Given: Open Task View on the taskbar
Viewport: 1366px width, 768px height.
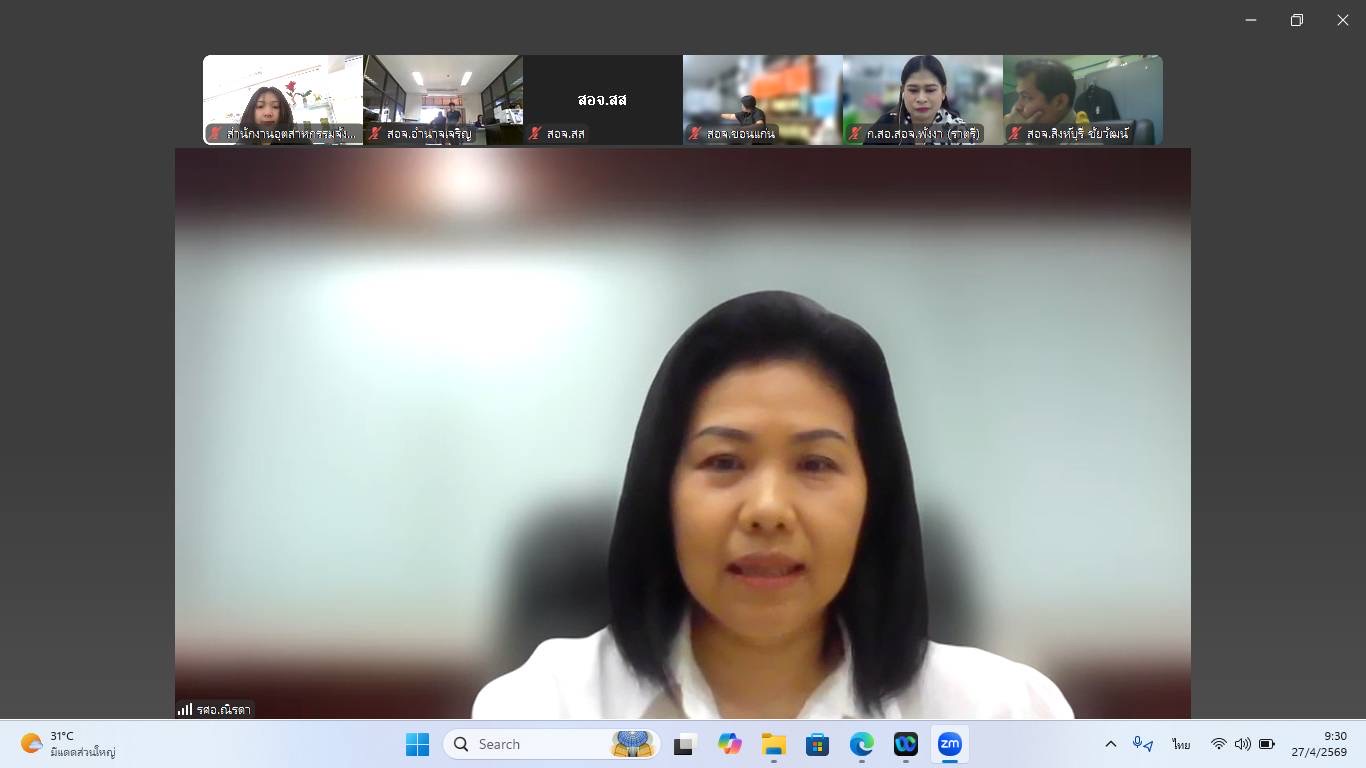Looking at the screenshot, I should [685, 744].
